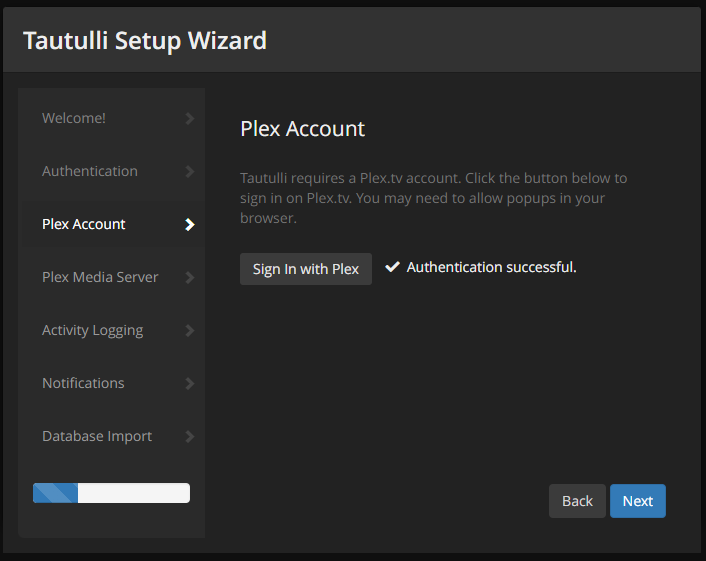
Task: Click chevron arrow beside Plex Media Server
Action: pyautogui.click(x=190, y=277)
